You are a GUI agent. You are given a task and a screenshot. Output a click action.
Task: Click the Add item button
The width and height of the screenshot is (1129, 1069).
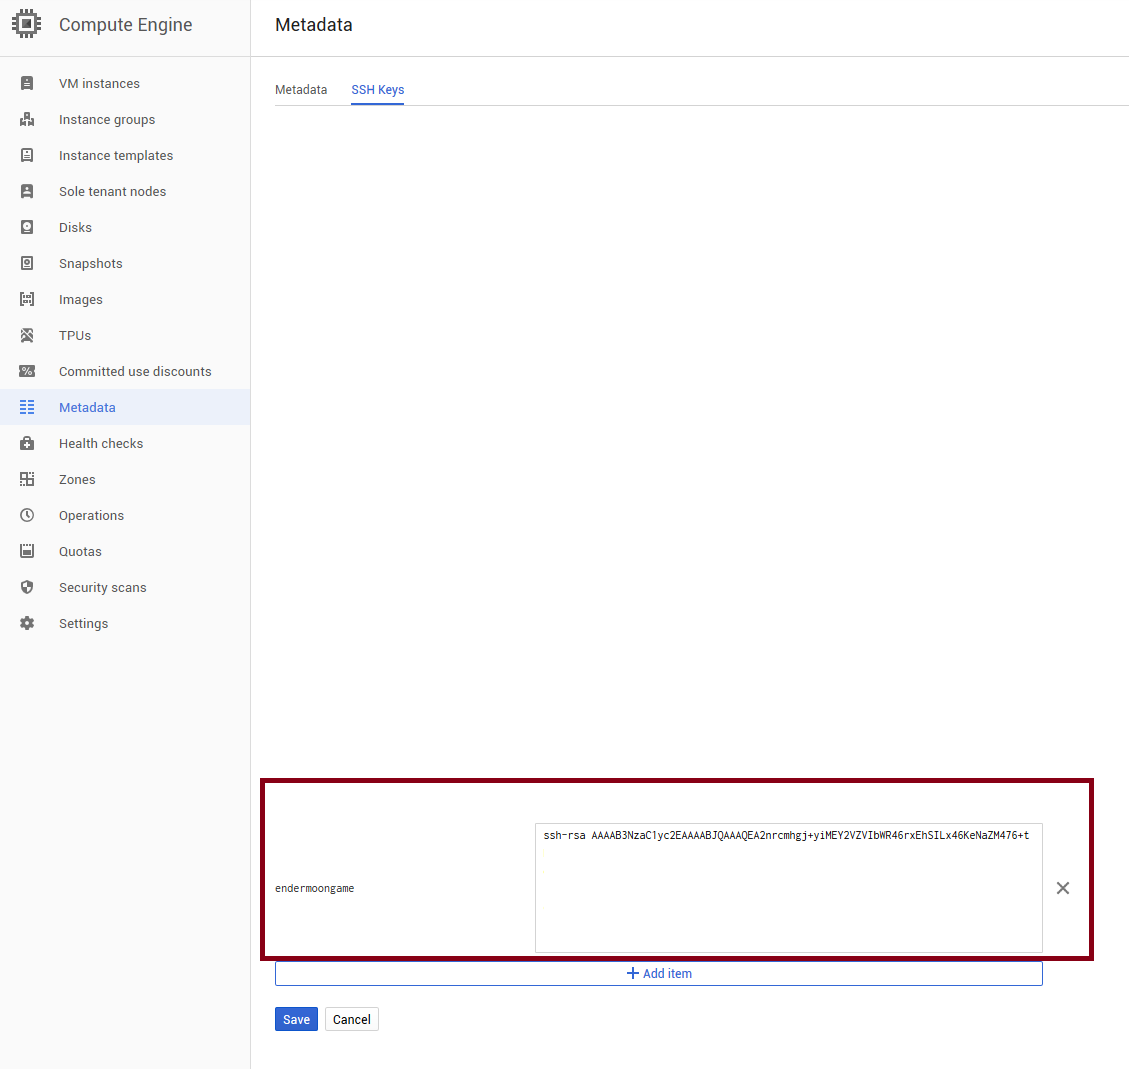[659, 973]
